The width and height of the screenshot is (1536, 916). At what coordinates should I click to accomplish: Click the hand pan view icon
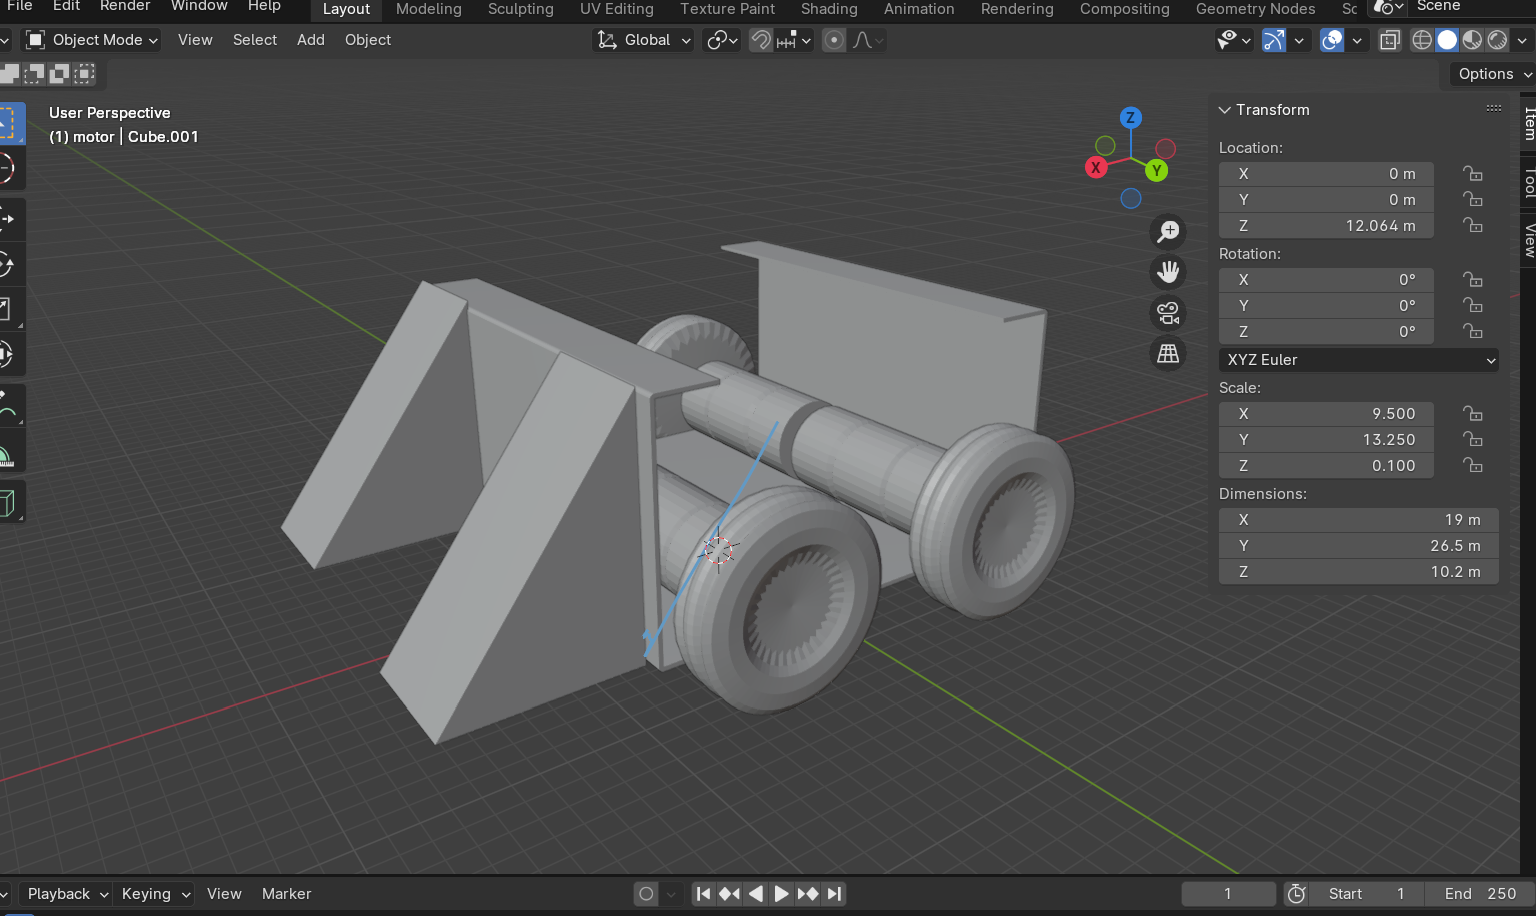point(1168,272)
